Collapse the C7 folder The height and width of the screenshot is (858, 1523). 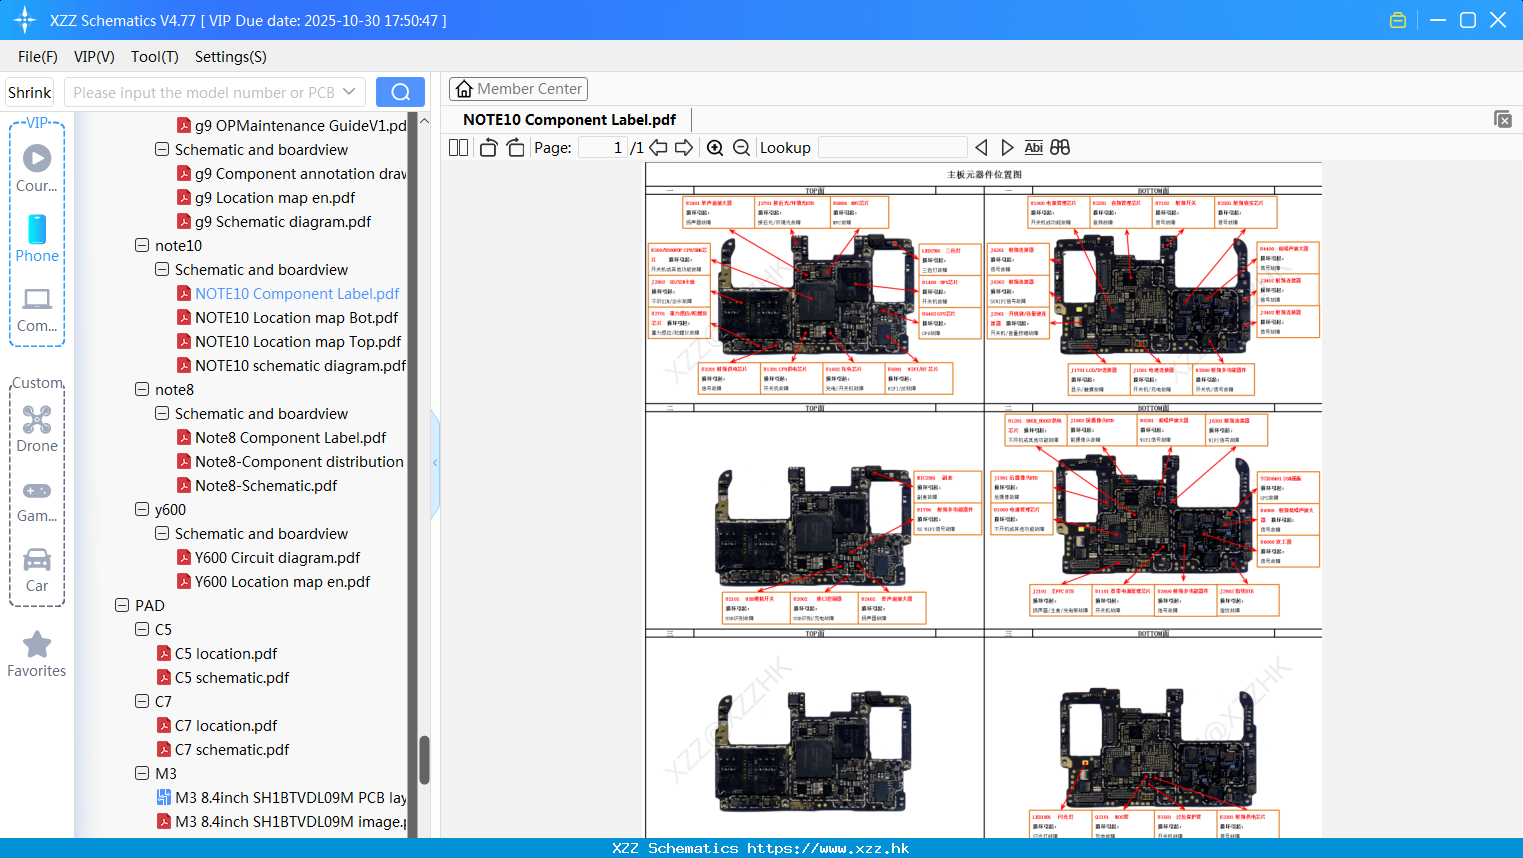[x=142, y=701]
